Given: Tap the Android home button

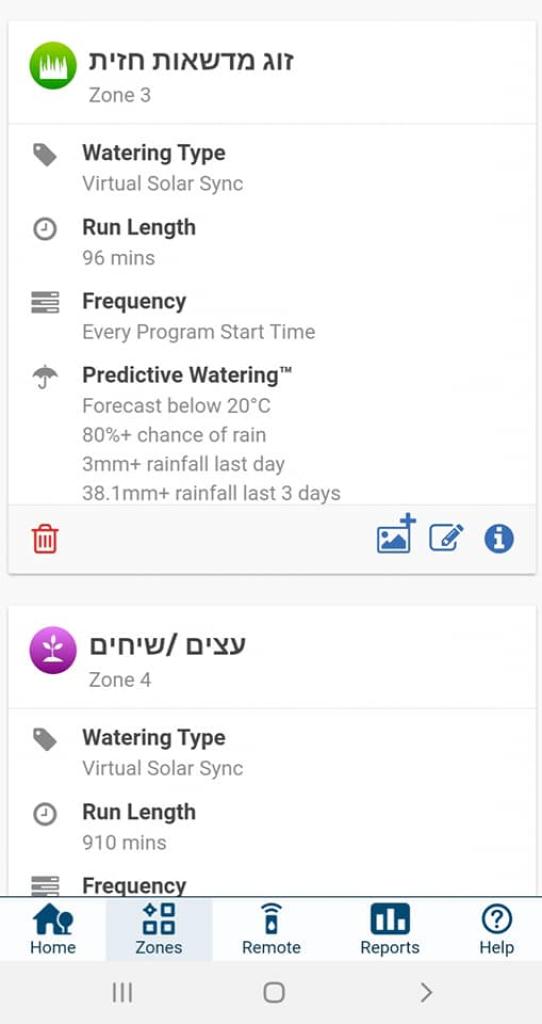Looking at the screenshot, I should (x=274, y=993).
